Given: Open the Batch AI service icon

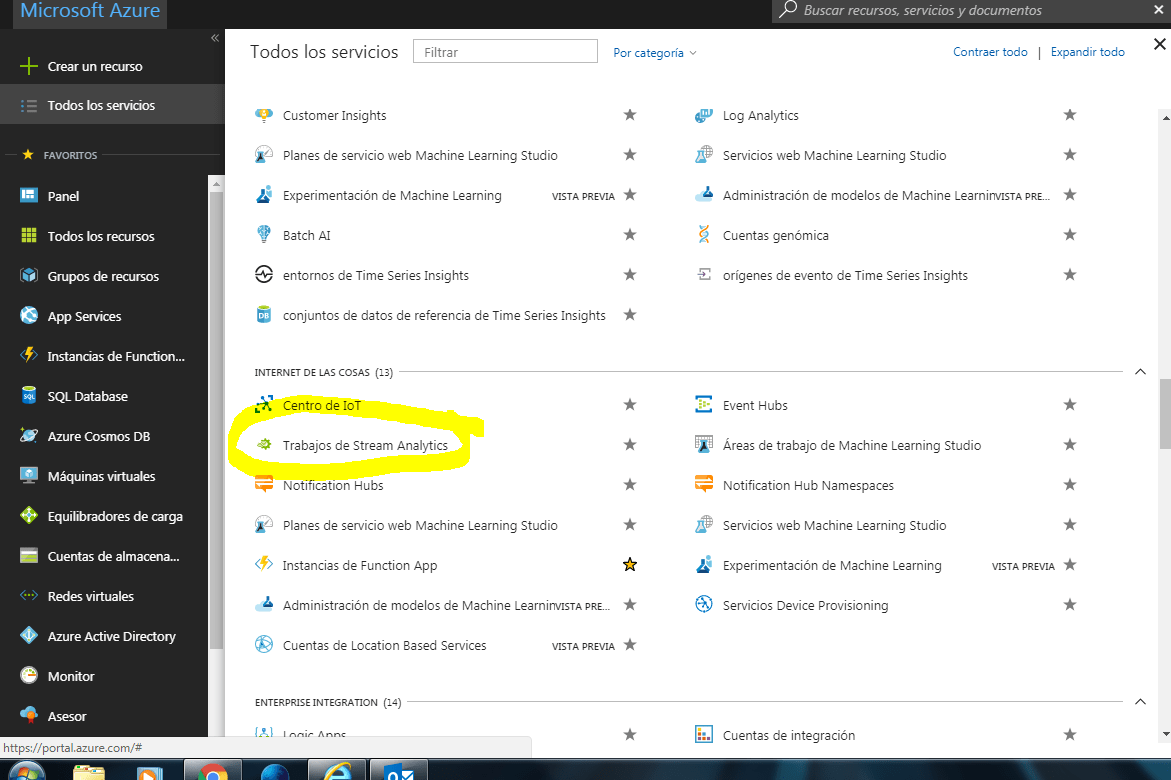Looking at the screenshot, I should (x=264, y=235).
